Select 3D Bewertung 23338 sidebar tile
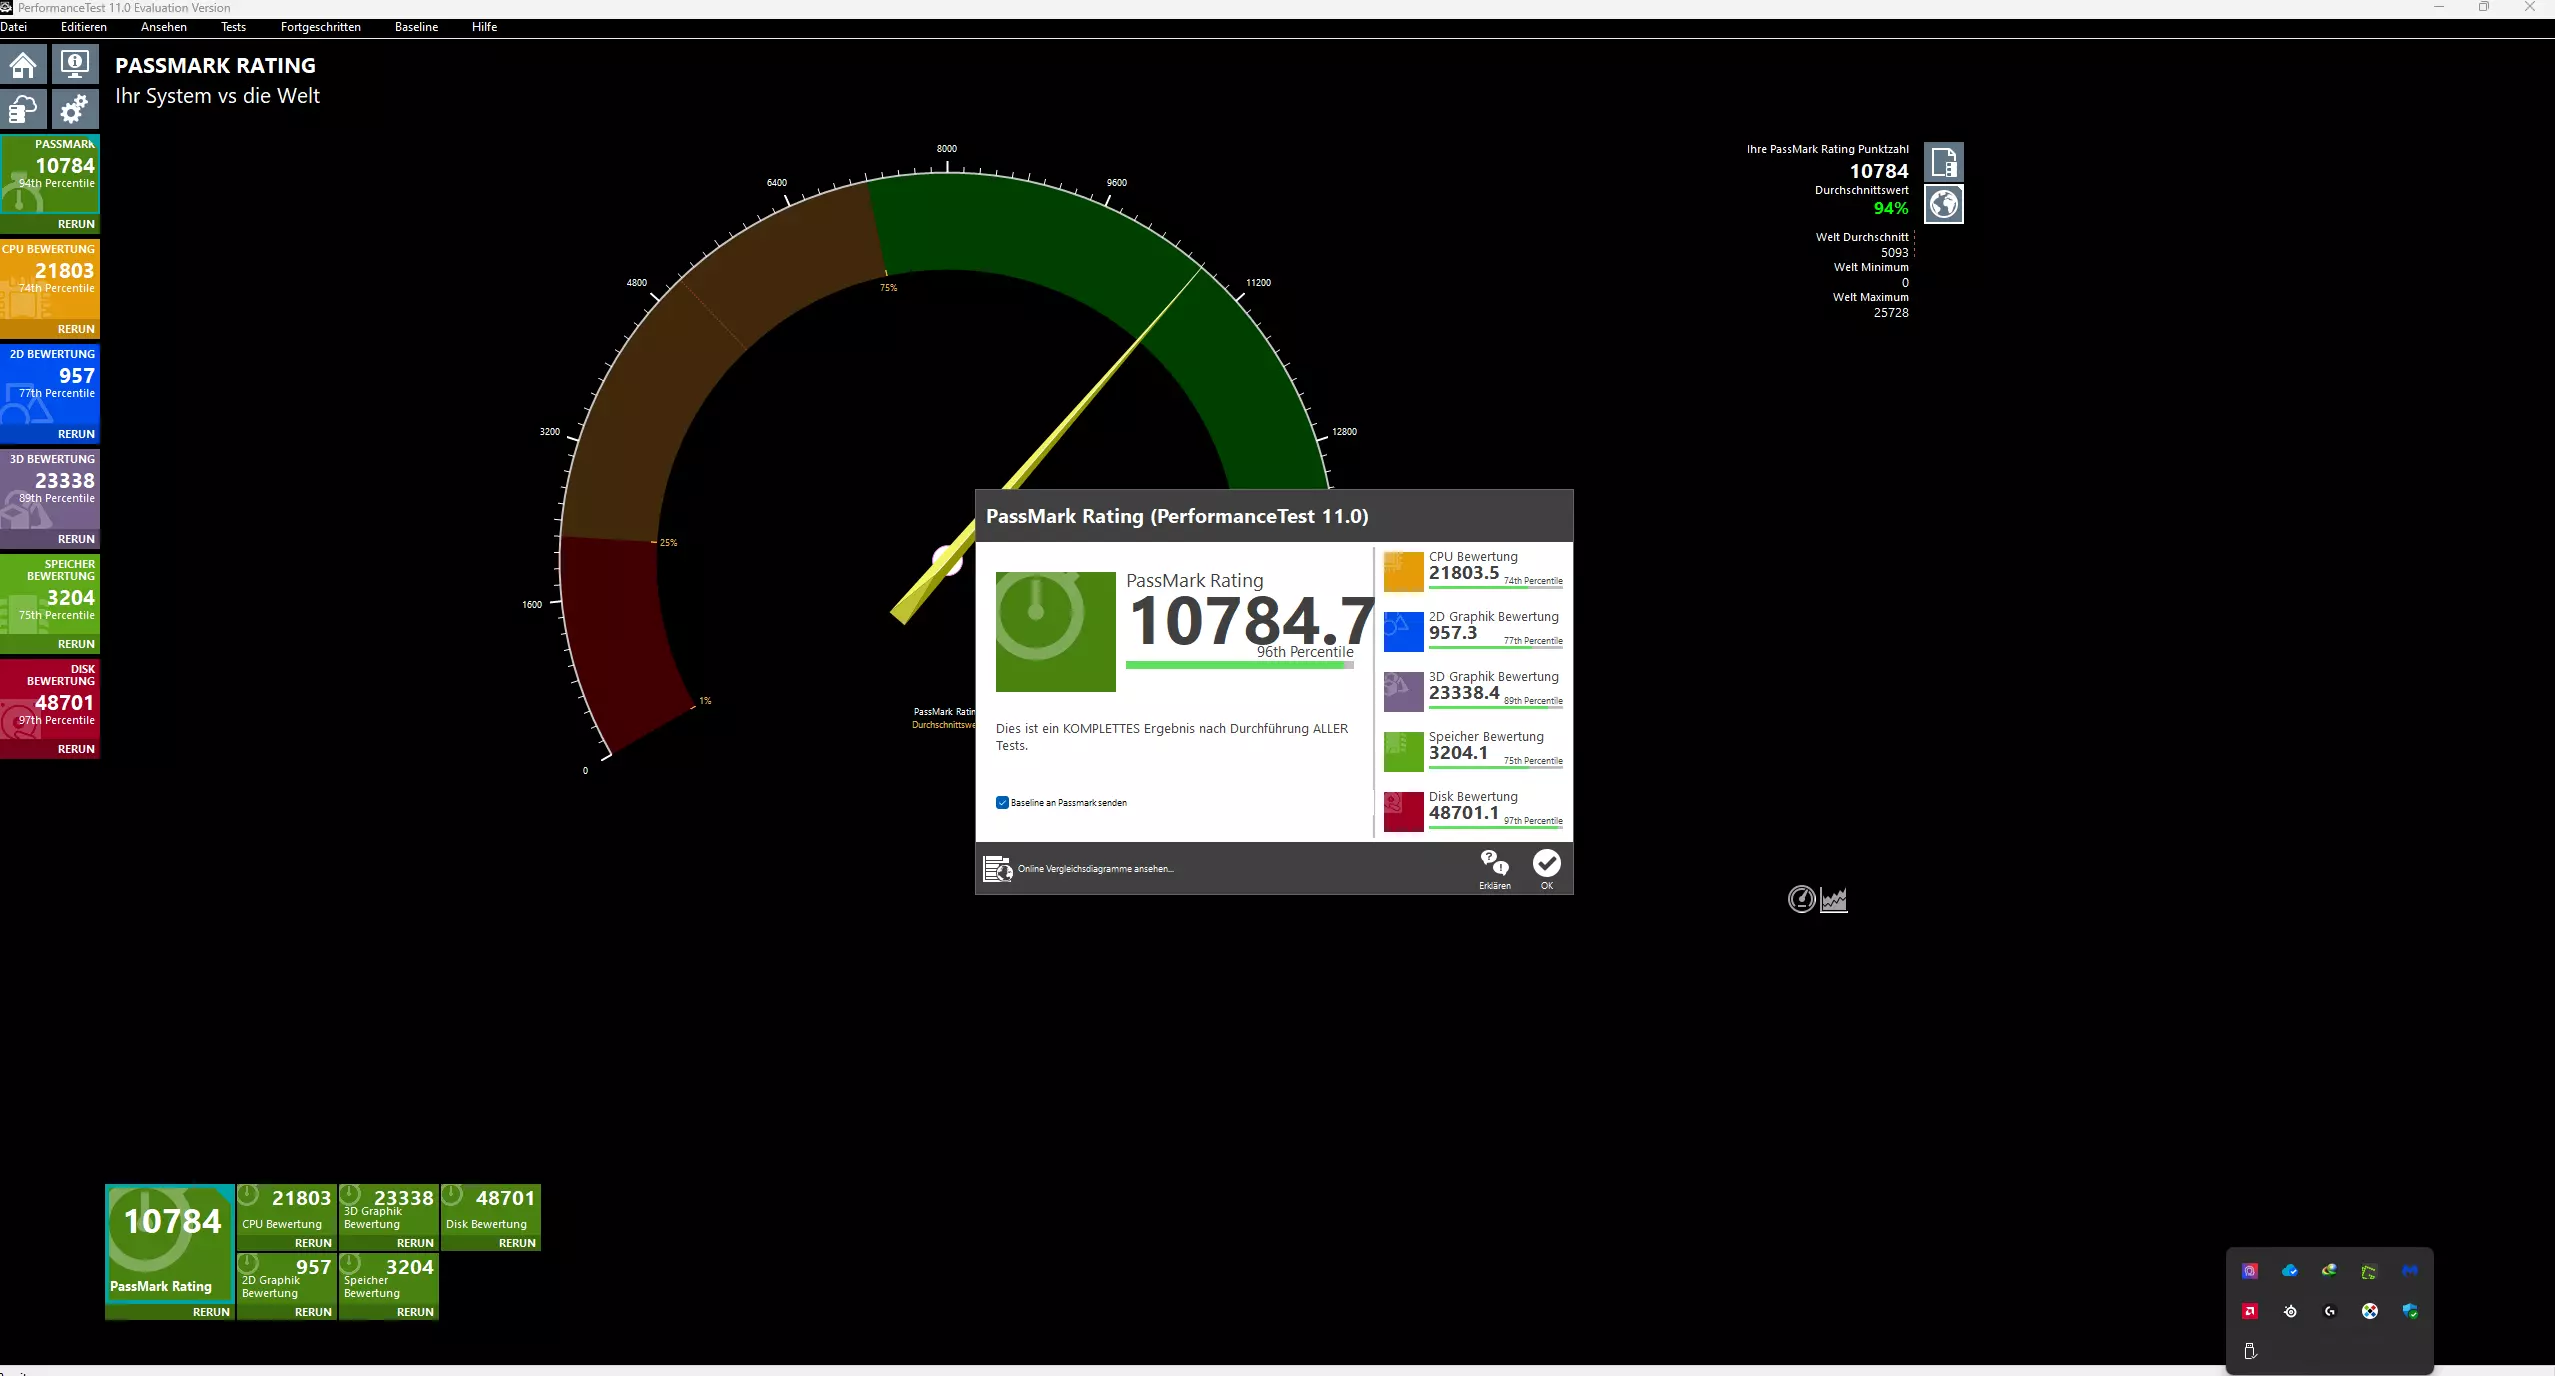This screenshot has height=1376, width=2555. [x=50, y=490]
